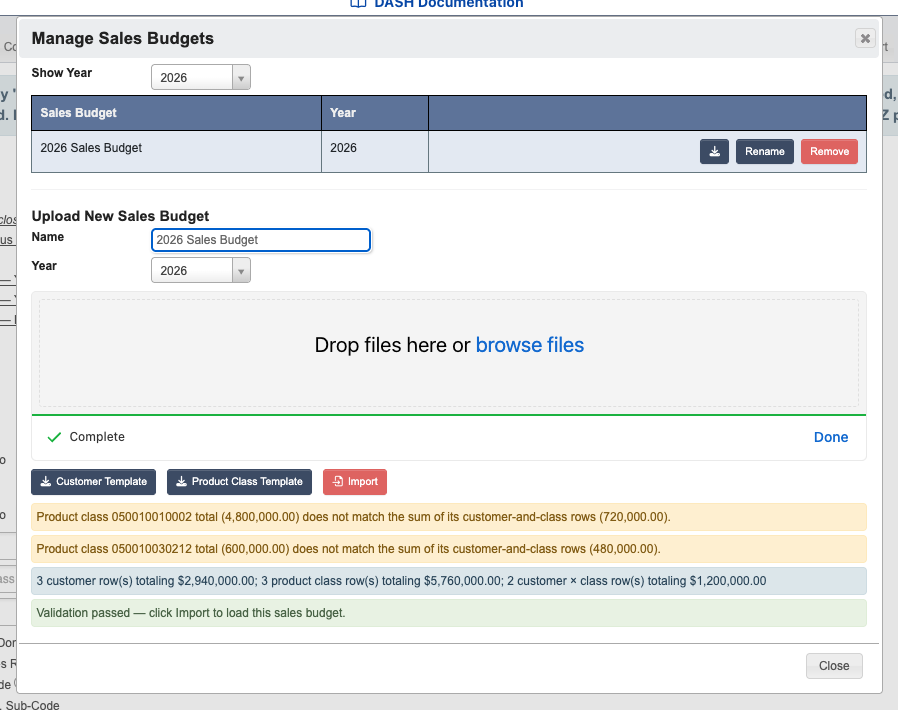Click the warning about product class 050010010002

[449, 517]
